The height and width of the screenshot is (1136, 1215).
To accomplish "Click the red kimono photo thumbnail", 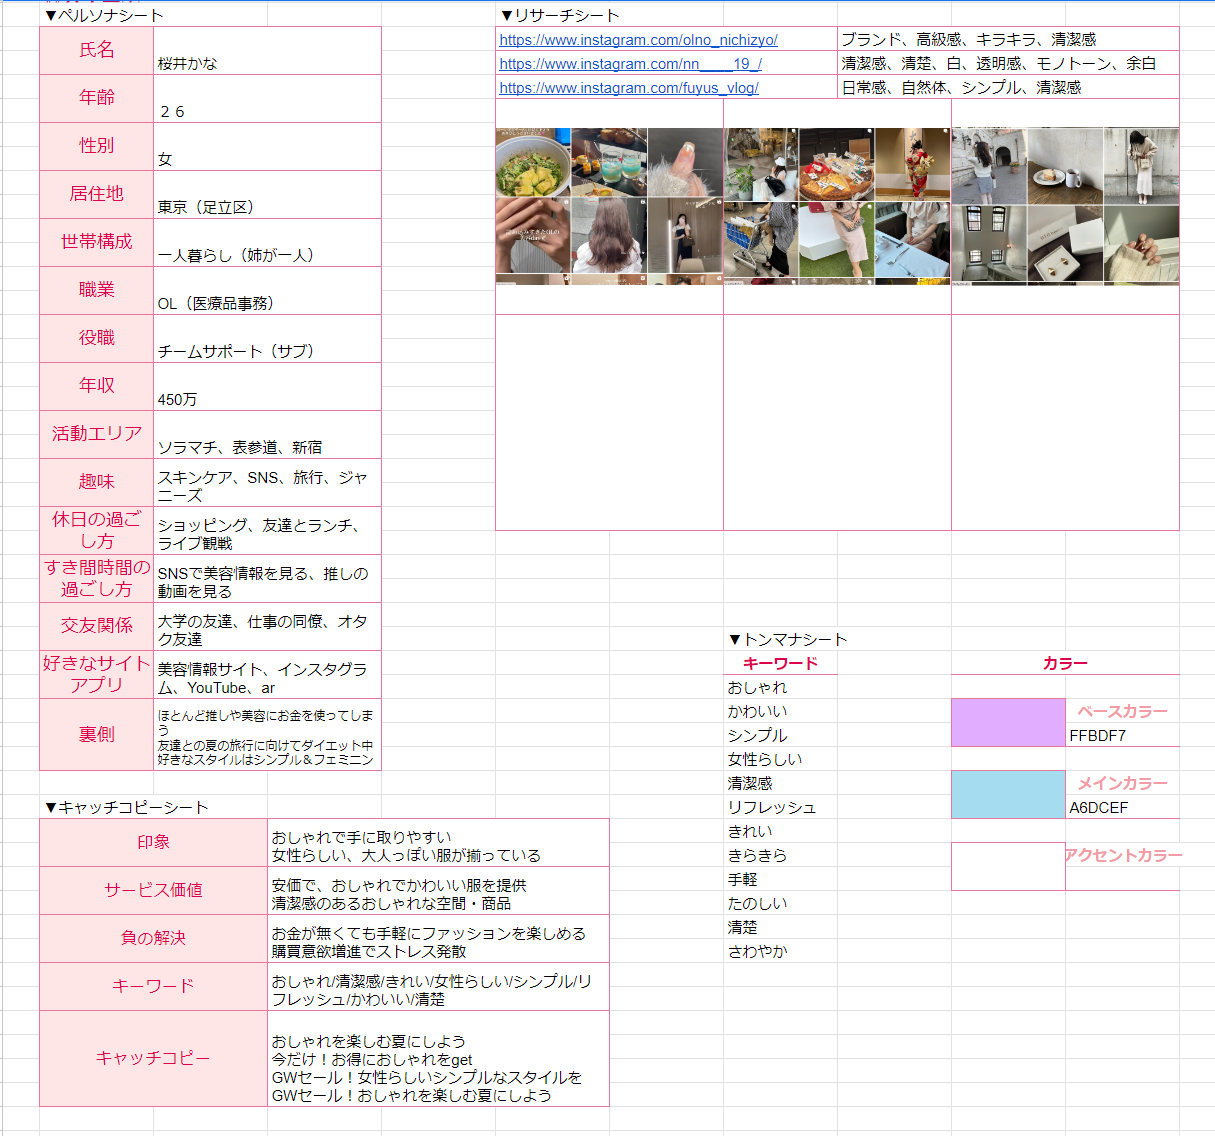I will (x=913, y=165).
